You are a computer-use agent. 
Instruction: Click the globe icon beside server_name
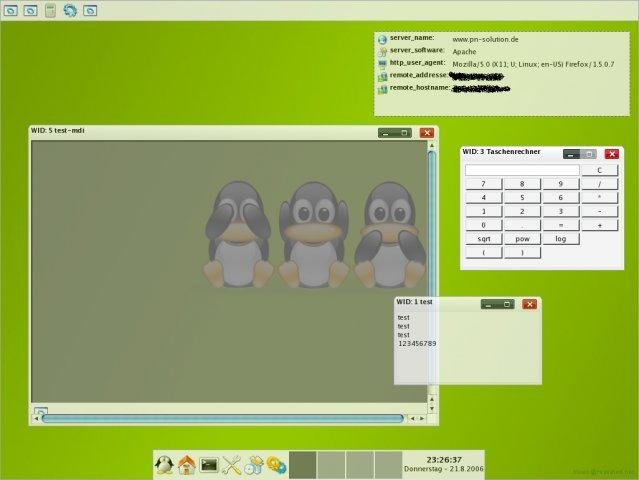coord(382,40)
